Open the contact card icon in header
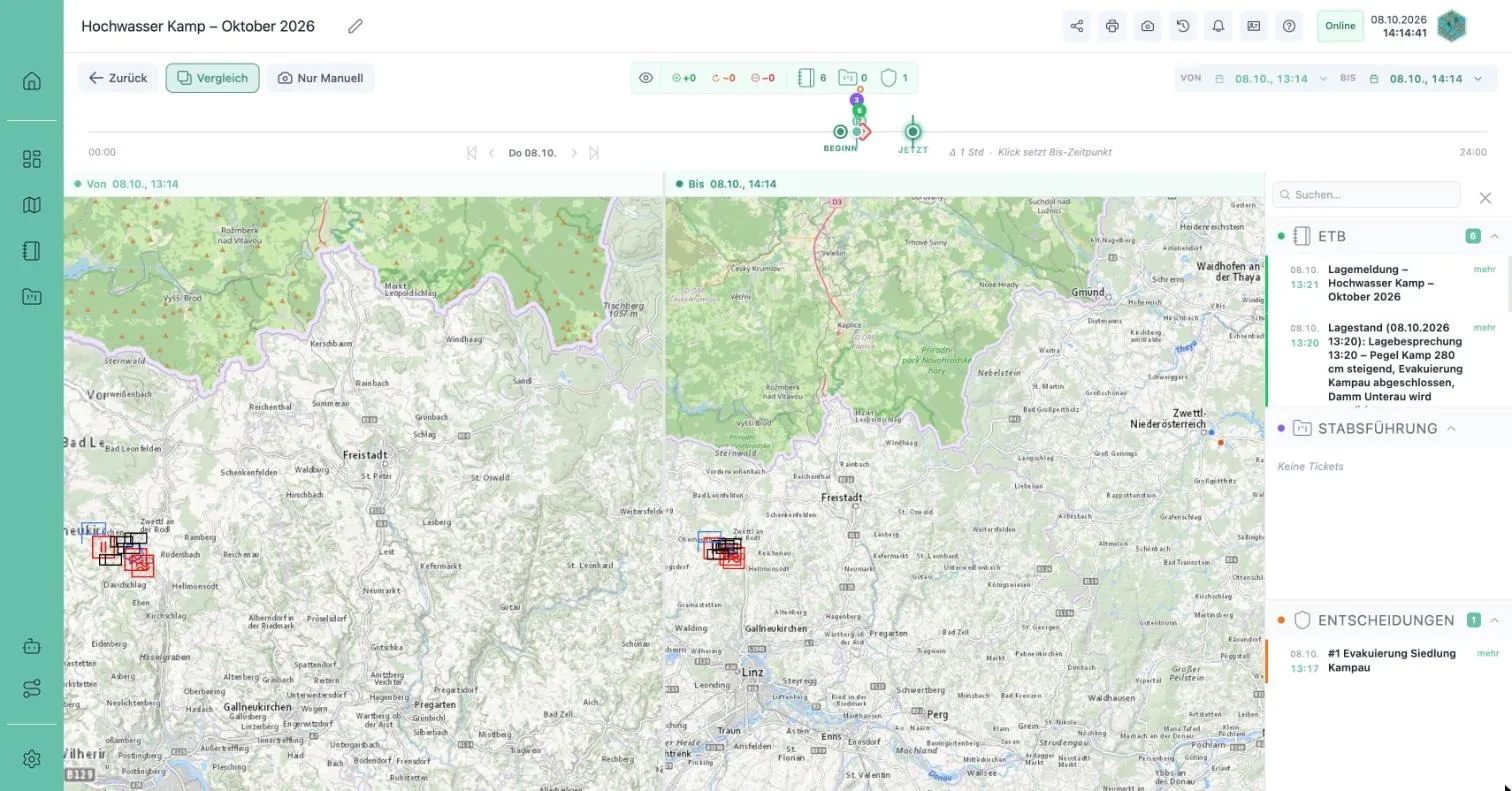The width and height of the screenshot is (1512, 791). (x=1253, y=26)
